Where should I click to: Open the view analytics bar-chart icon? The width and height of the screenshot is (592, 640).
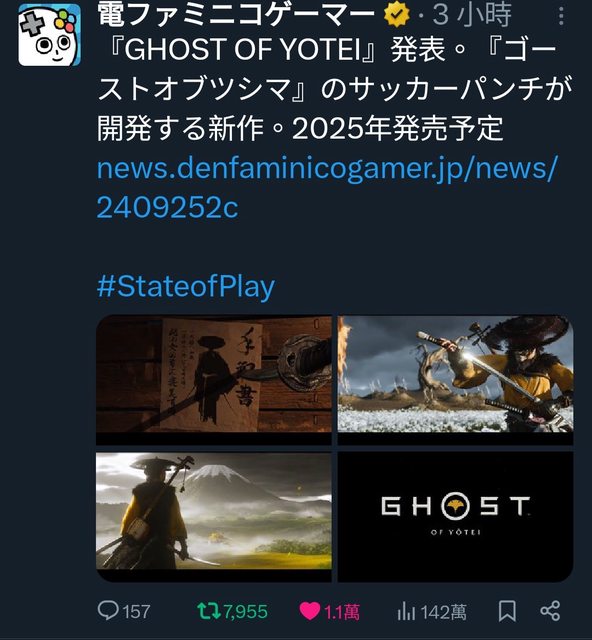coord(406,611)
